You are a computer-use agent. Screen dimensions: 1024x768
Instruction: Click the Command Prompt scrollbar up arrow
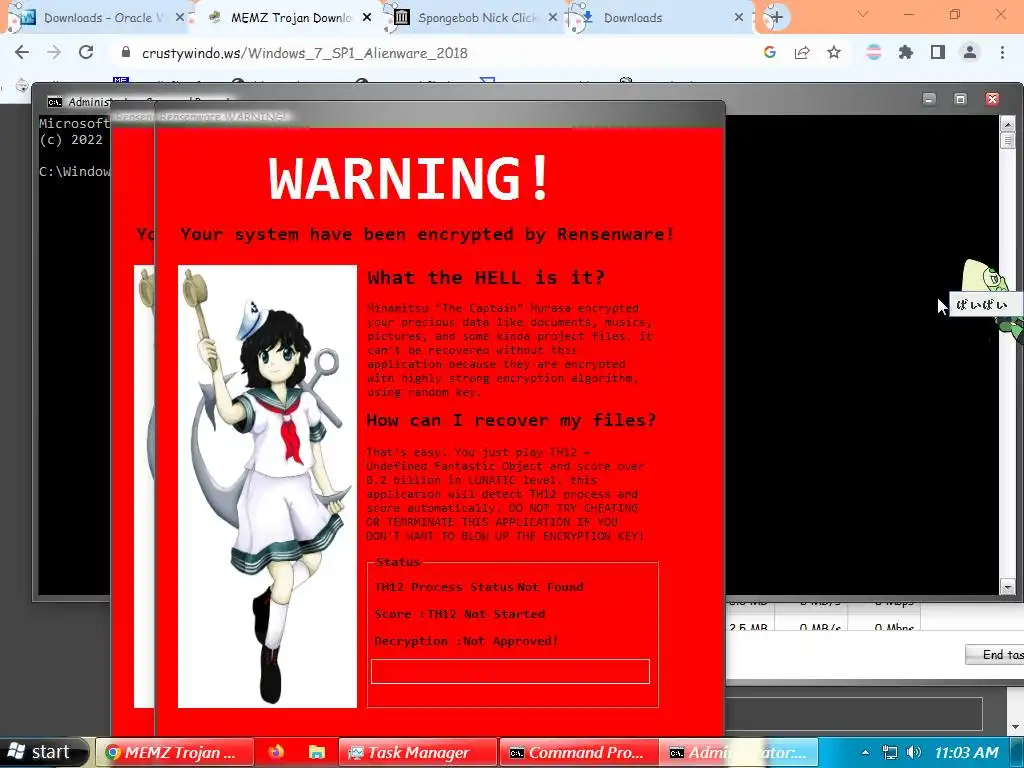tap(1008, 124)
